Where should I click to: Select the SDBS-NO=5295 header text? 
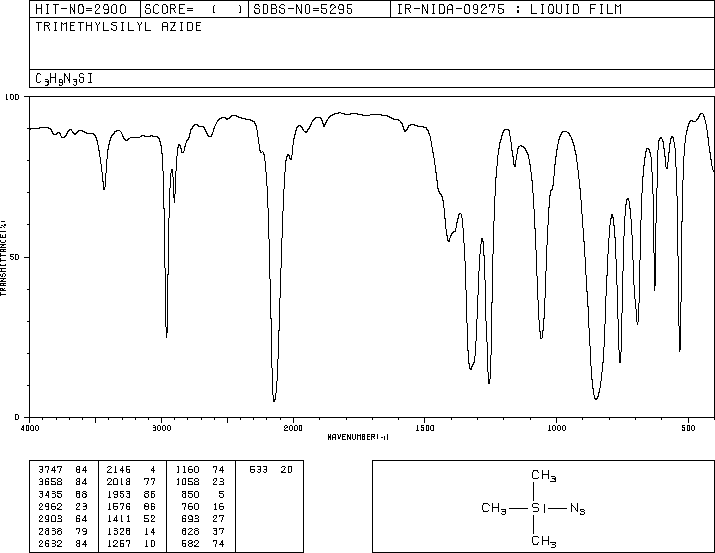click(303, 9)
